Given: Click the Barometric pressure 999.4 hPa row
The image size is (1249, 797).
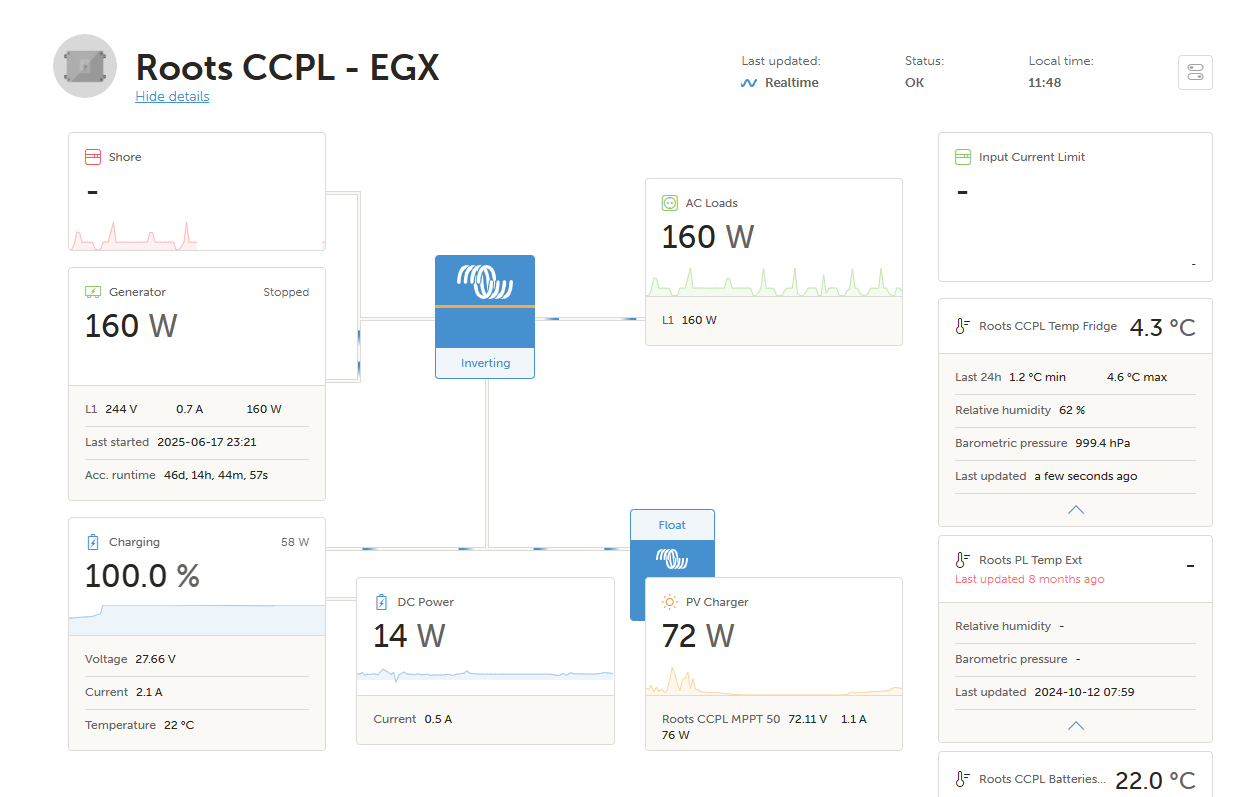Looking at the screenshot, I should tap(1075, 443).
